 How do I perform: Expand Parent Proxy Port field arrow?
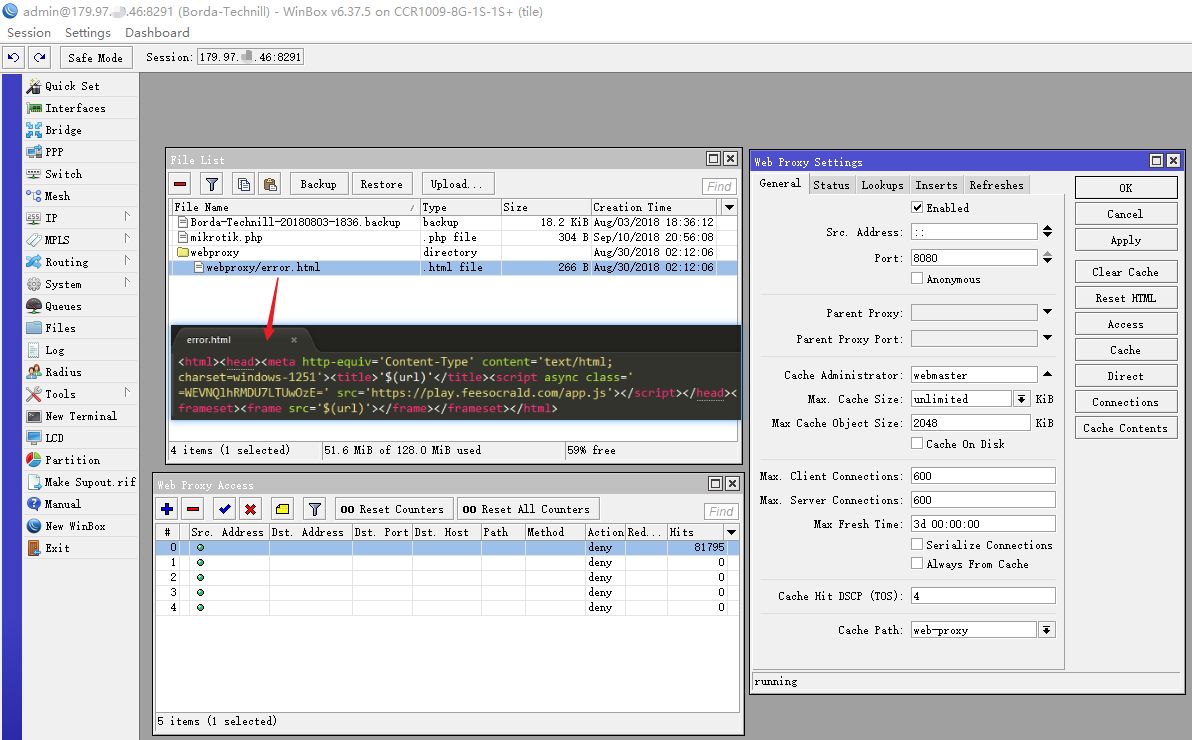pyautogui.click(x=1048, y=338)
